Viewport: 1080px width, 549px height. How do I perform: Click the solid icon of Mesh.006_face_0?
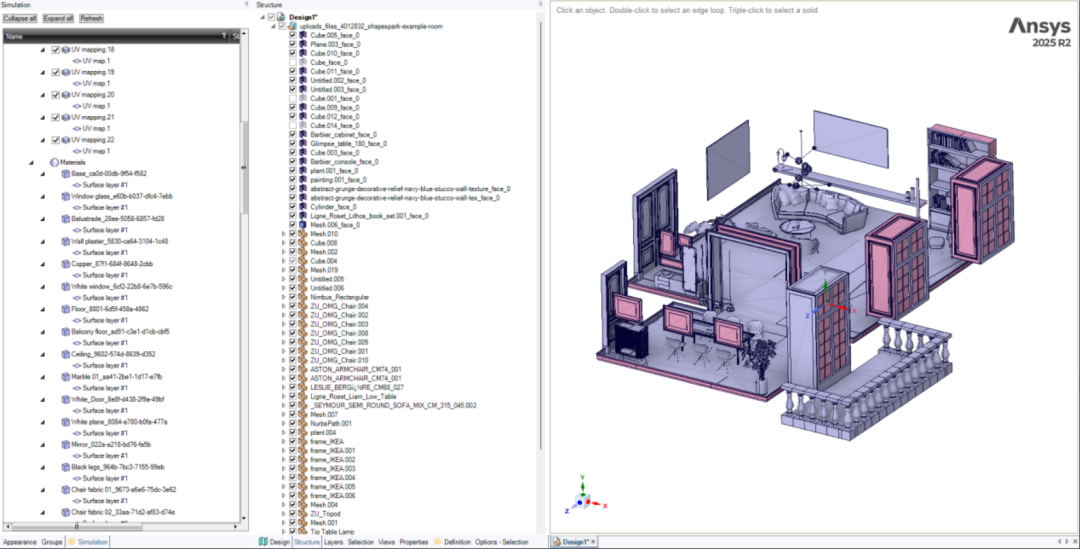[x=303, y=225]
